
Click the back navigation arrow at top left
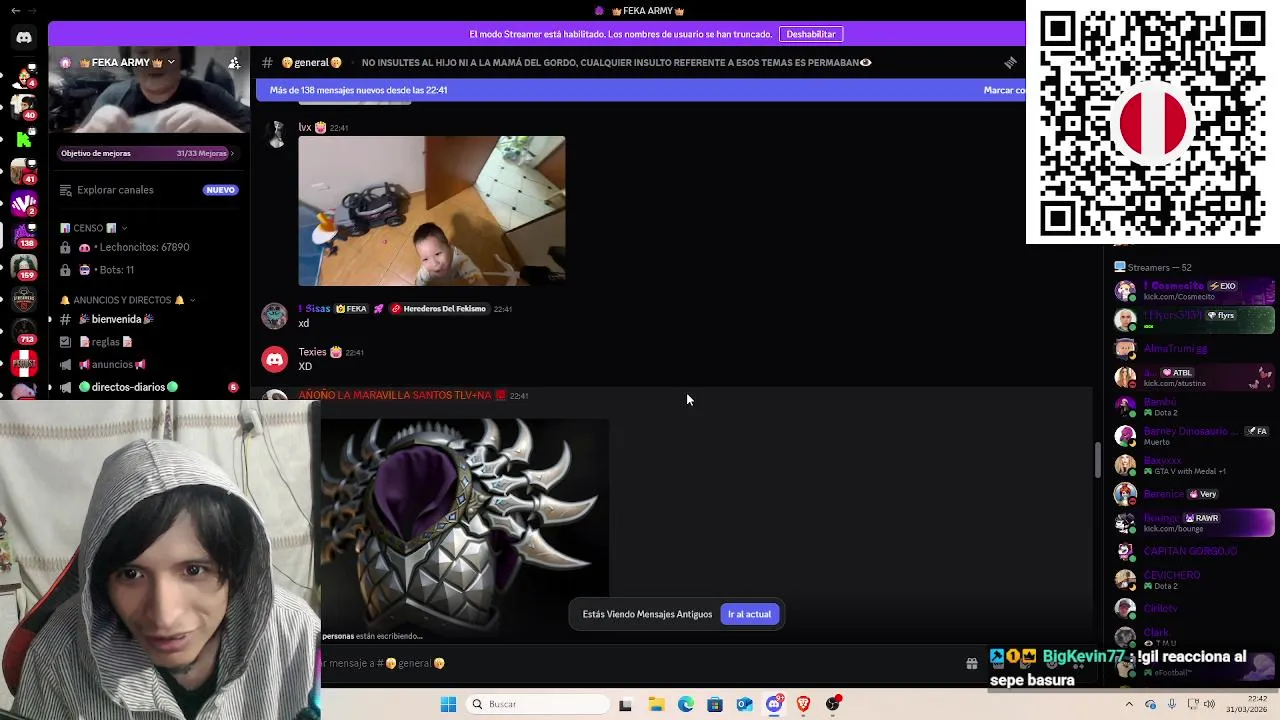click(14, 10)
